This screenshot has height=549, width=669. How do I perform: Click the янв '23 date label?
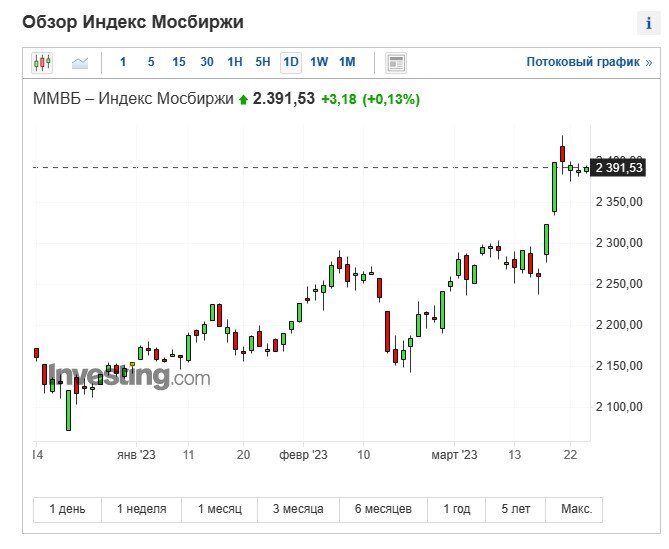point(136,455)
